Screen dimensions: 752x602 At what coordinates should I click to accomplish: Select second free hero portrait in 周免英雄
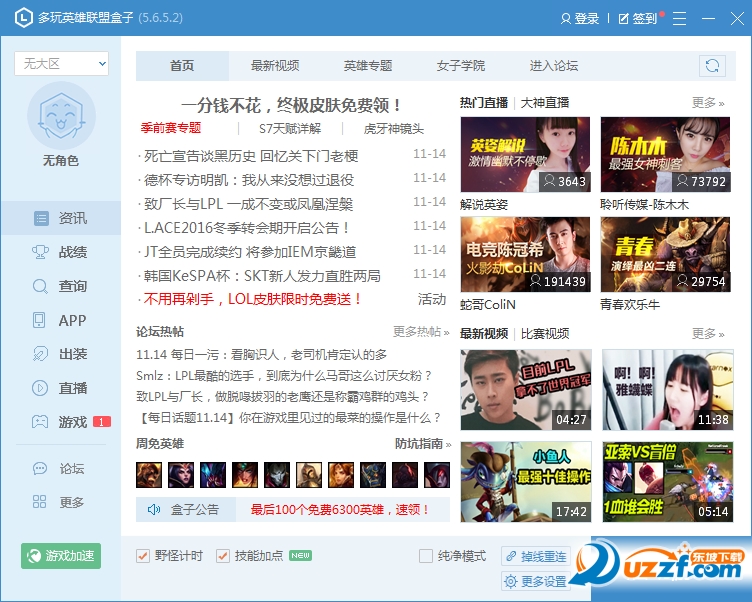[181, 475]
